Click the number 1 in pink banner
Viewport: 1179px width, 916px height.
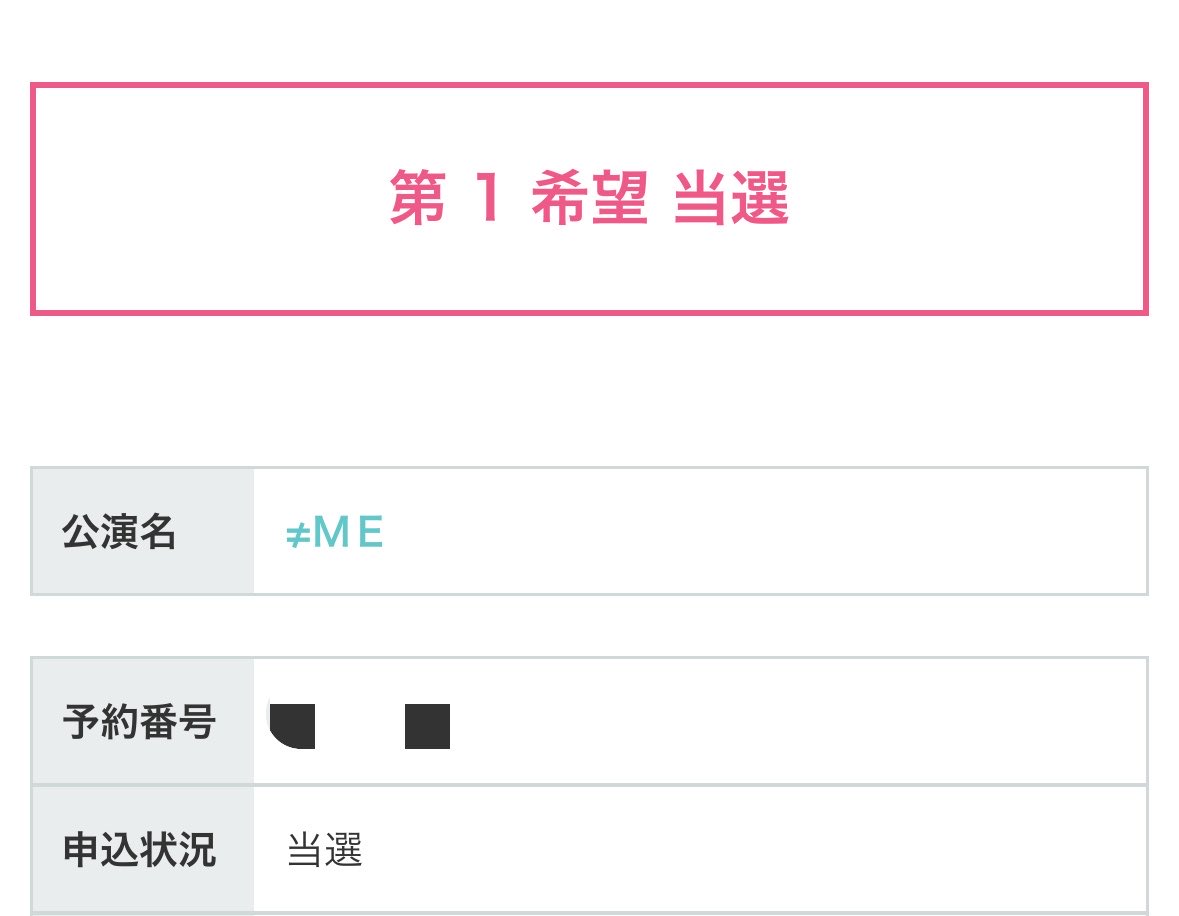coord(489,197)
